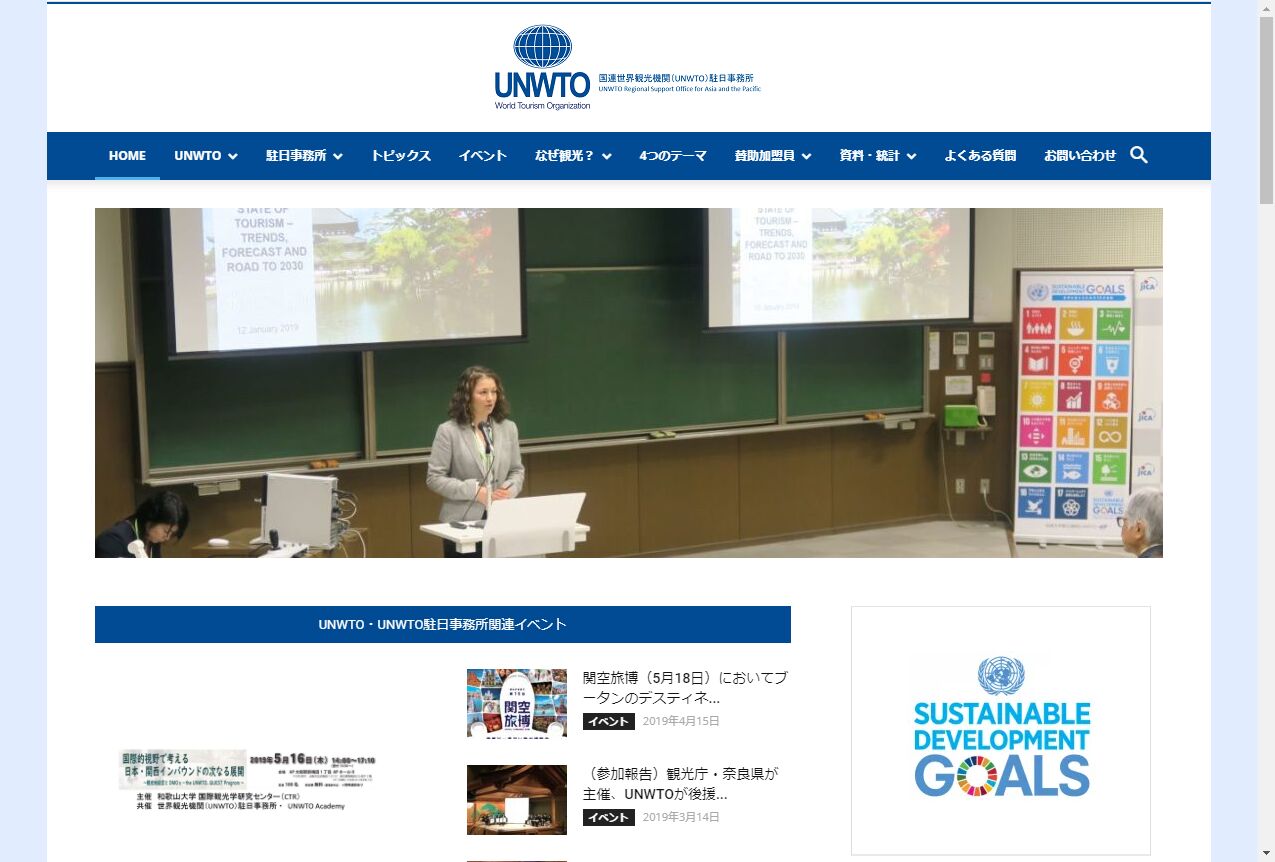Open the 4つのテーマ menu item
The height and width of the screenshot is (862, 1275).
[x=673, y=156]
